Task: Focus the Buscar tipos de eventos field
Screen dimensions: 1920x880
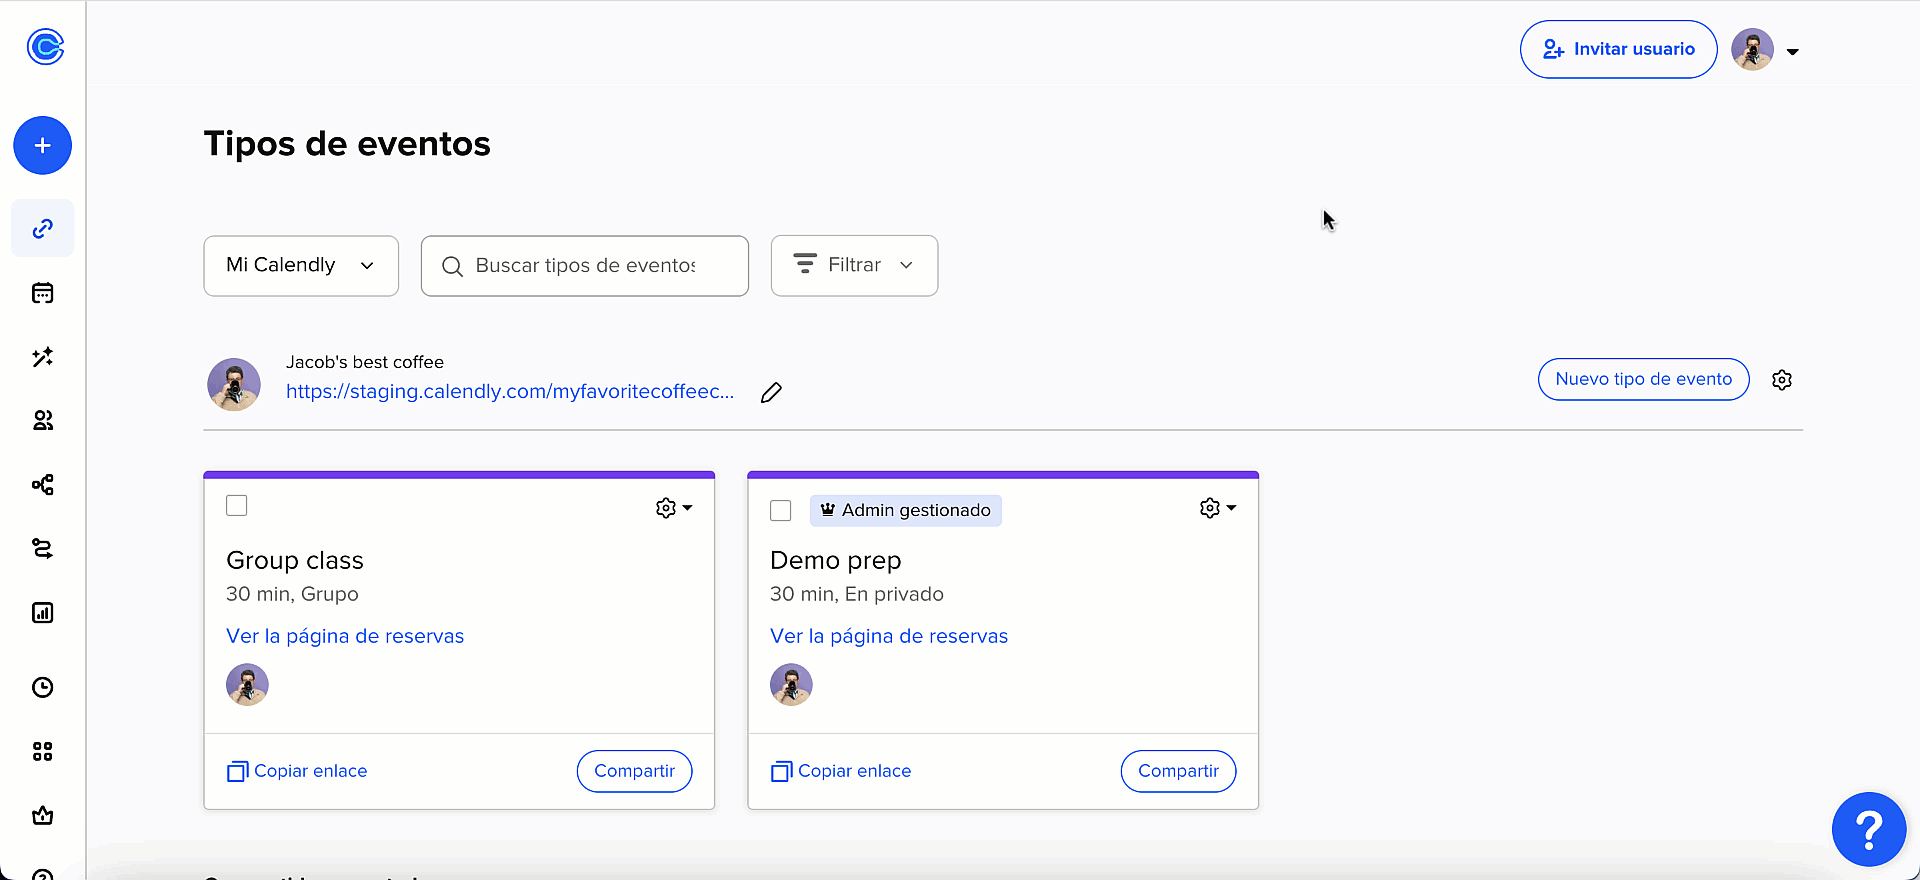Action: coord(585,266)
